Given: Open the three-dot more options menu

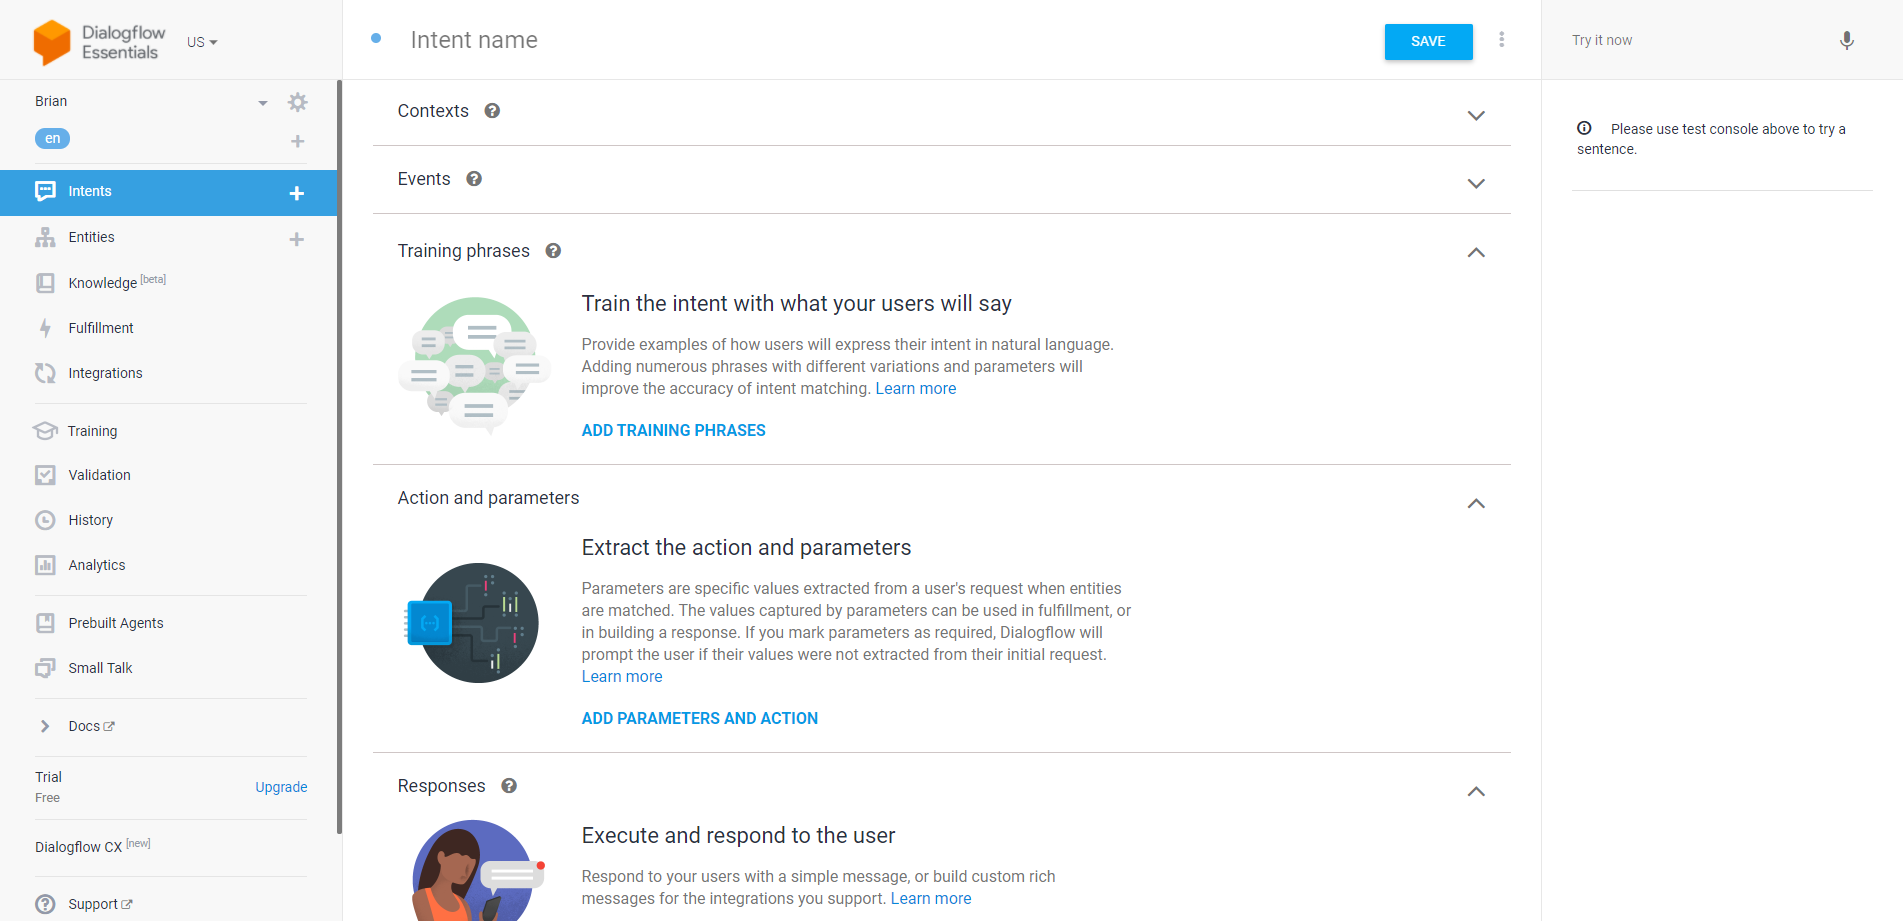Looking at the screenshot, I should click(1501, 40).
